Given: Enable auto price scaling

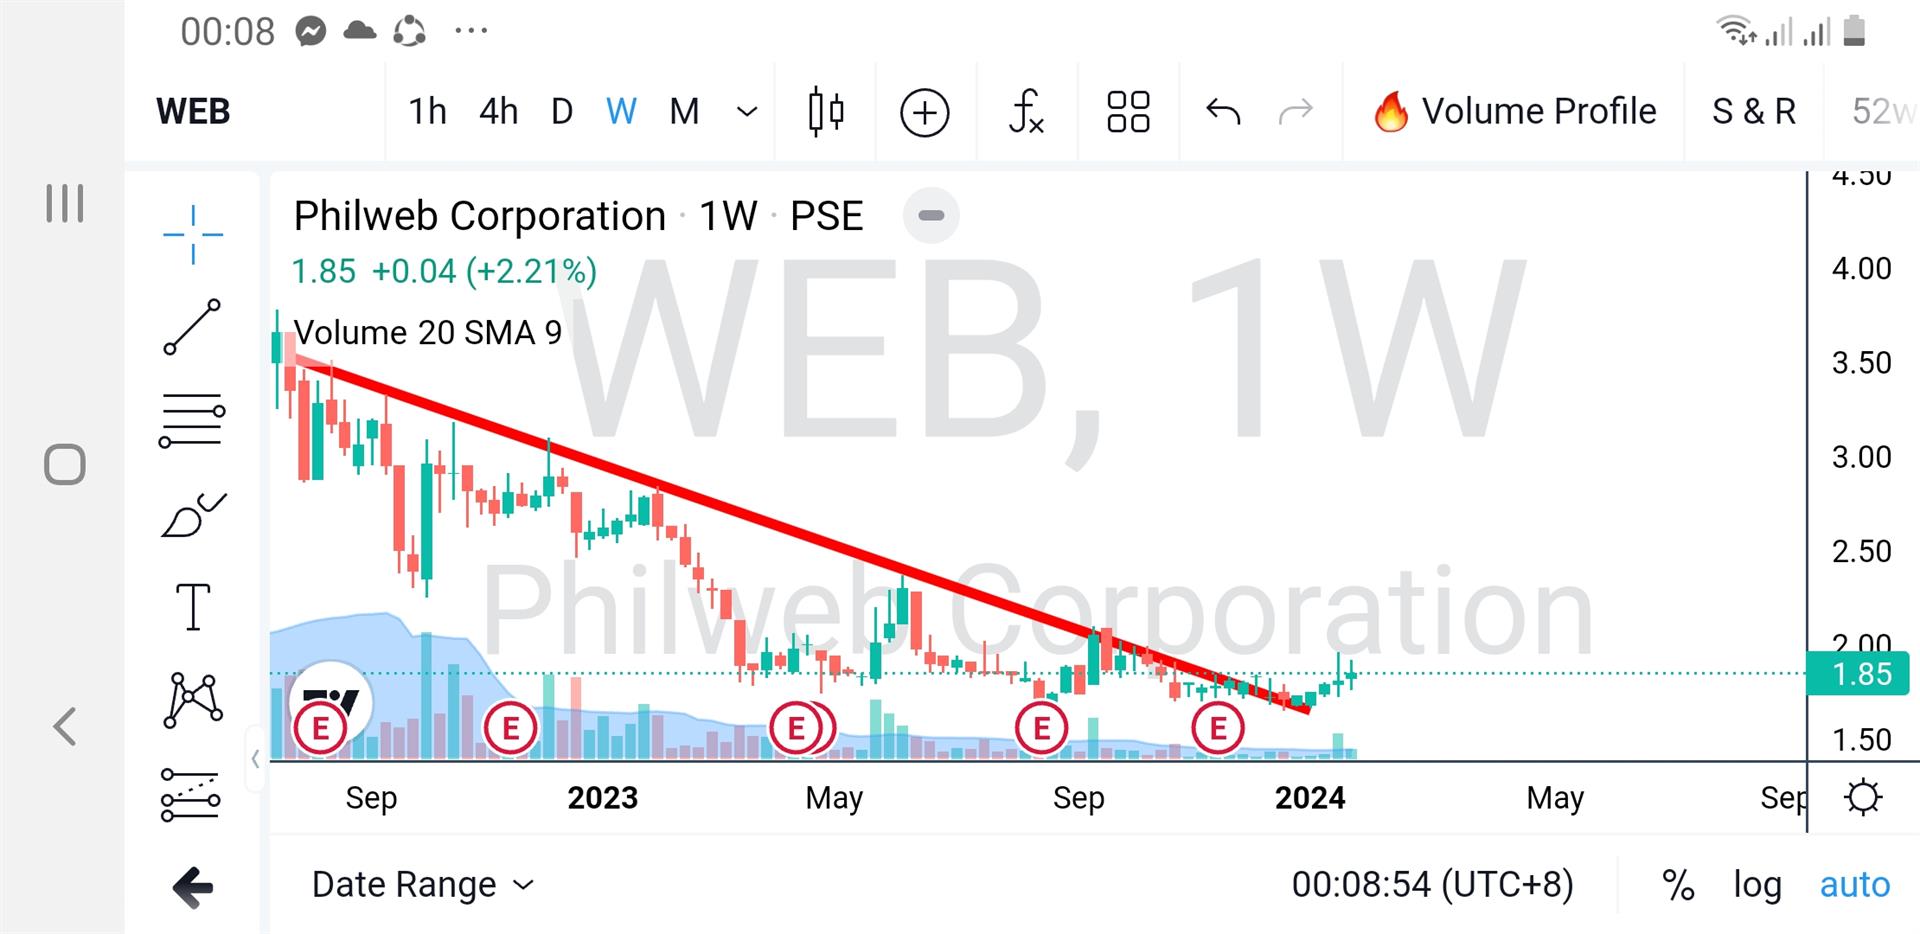Looking at the screenshot, I should point(1855,884).
